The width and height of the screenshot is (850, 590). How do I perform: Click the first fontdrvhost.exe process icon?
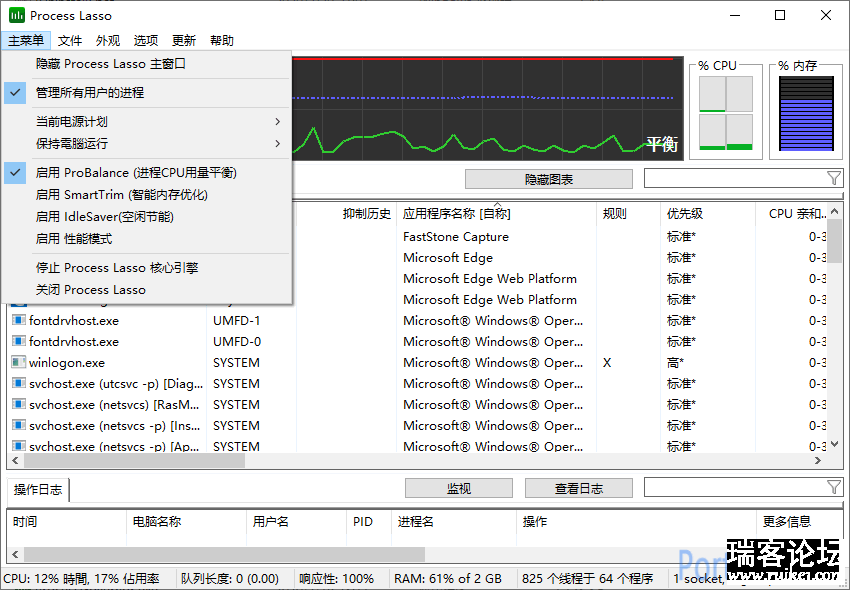19,320
